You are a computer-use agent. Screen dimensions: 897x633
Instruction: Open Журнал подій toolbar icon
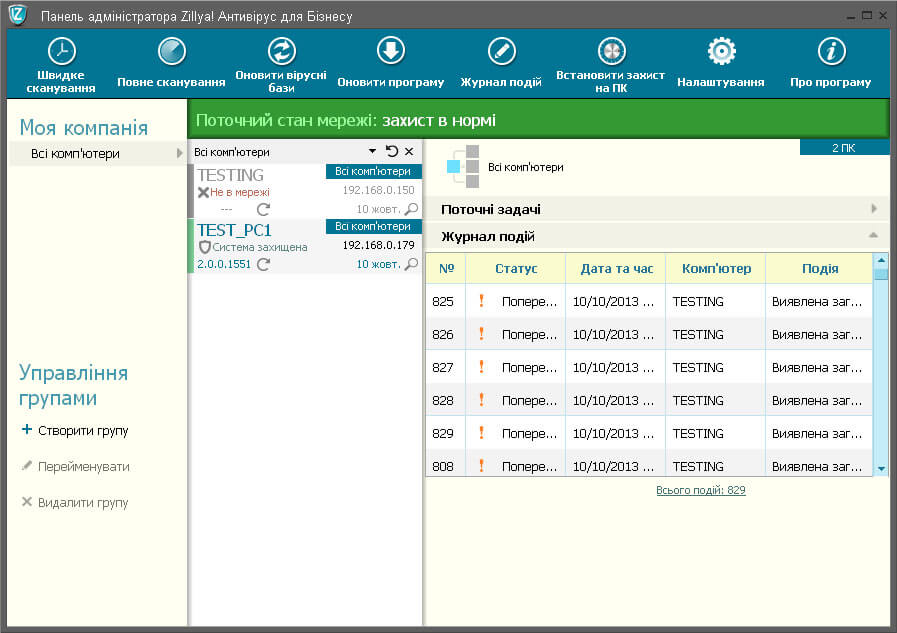pos(502,51)
